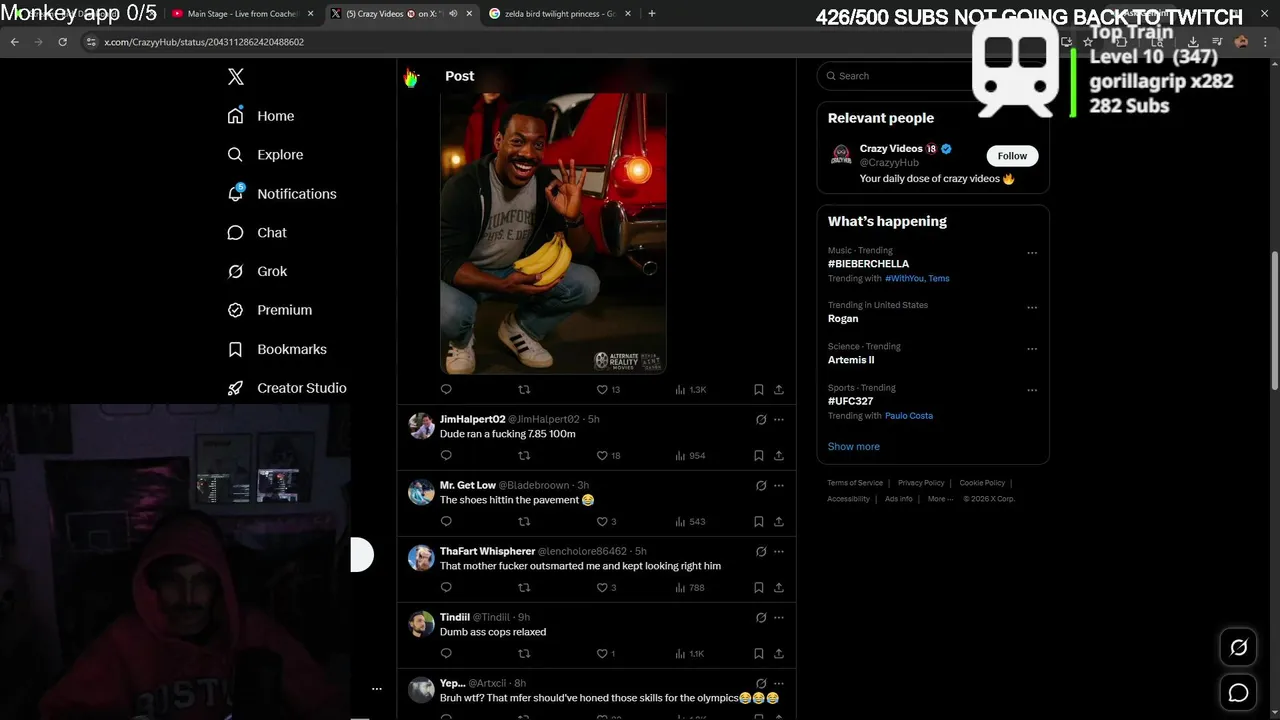The image size is (1280, 720).
Task: Open more options on Mr. Get Low's reply
Action: [x=779, y=486]
